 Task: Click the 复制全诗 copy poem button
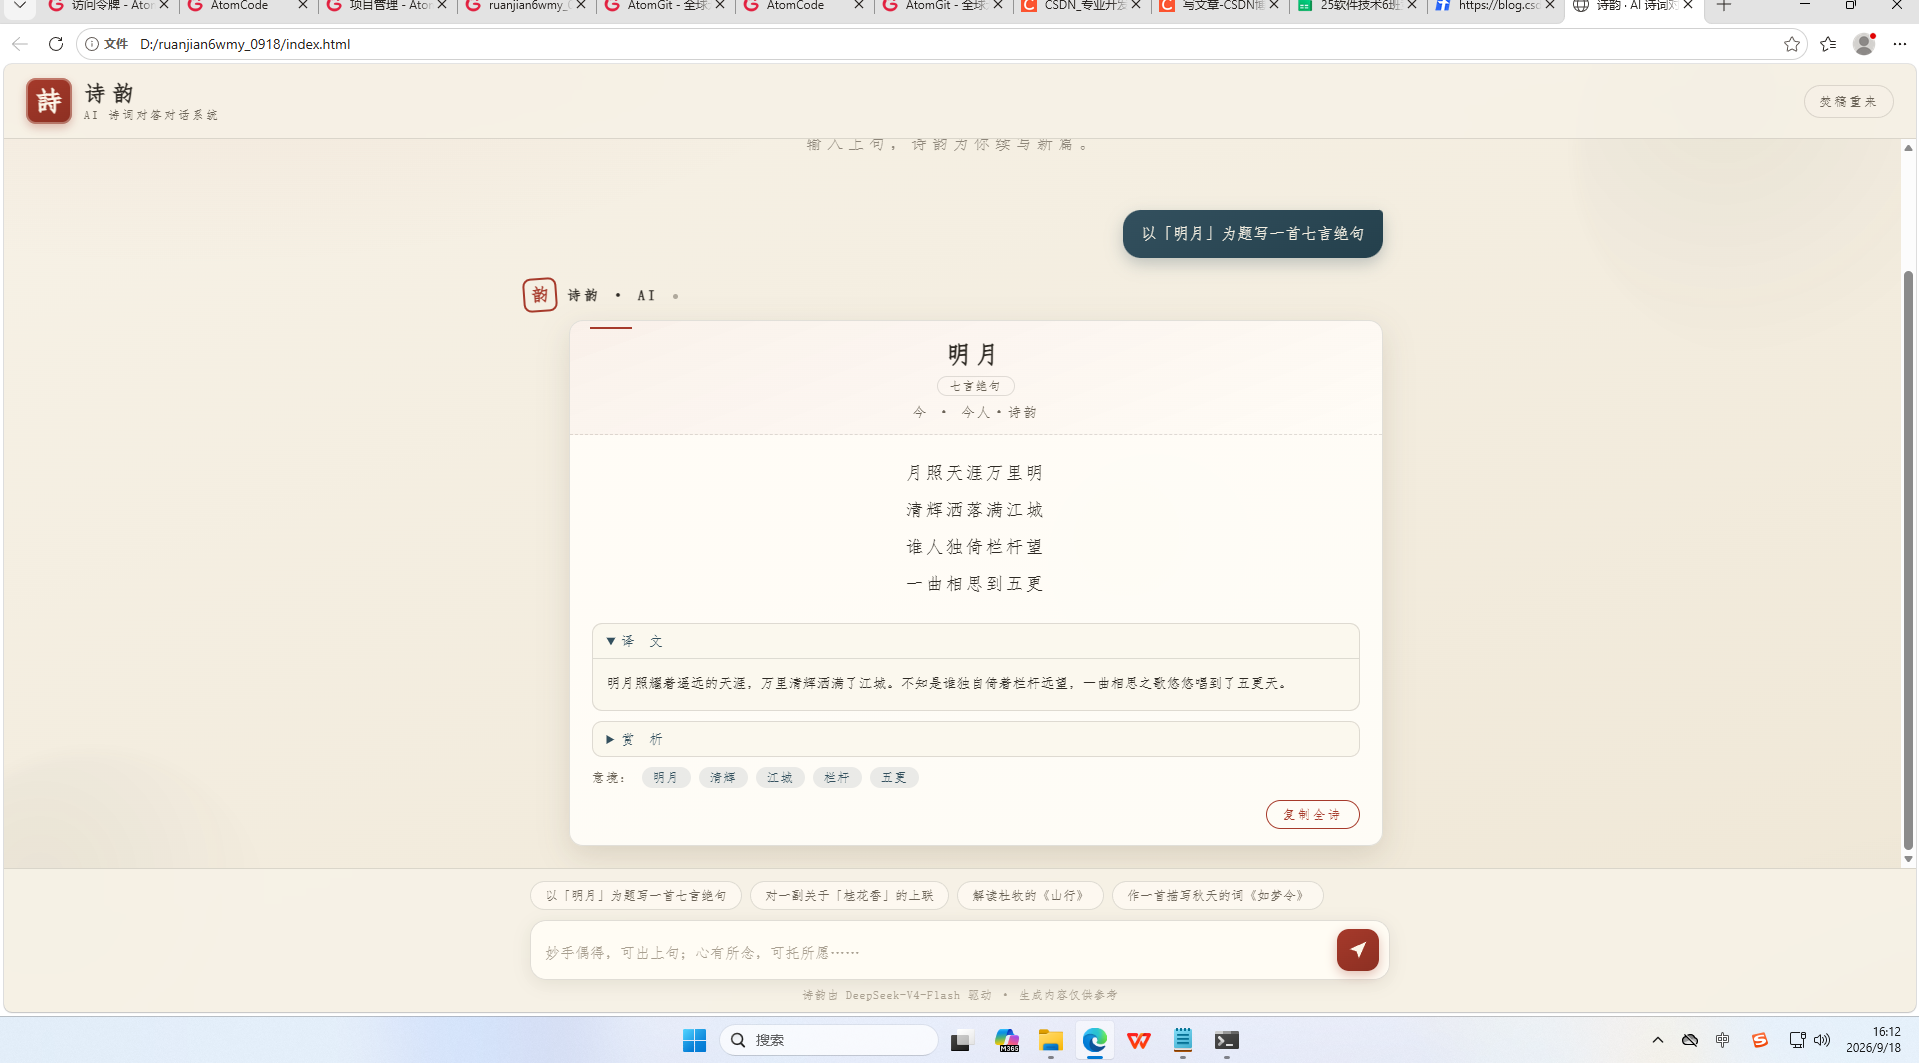pyautogui.click(x=1312, y=814)
